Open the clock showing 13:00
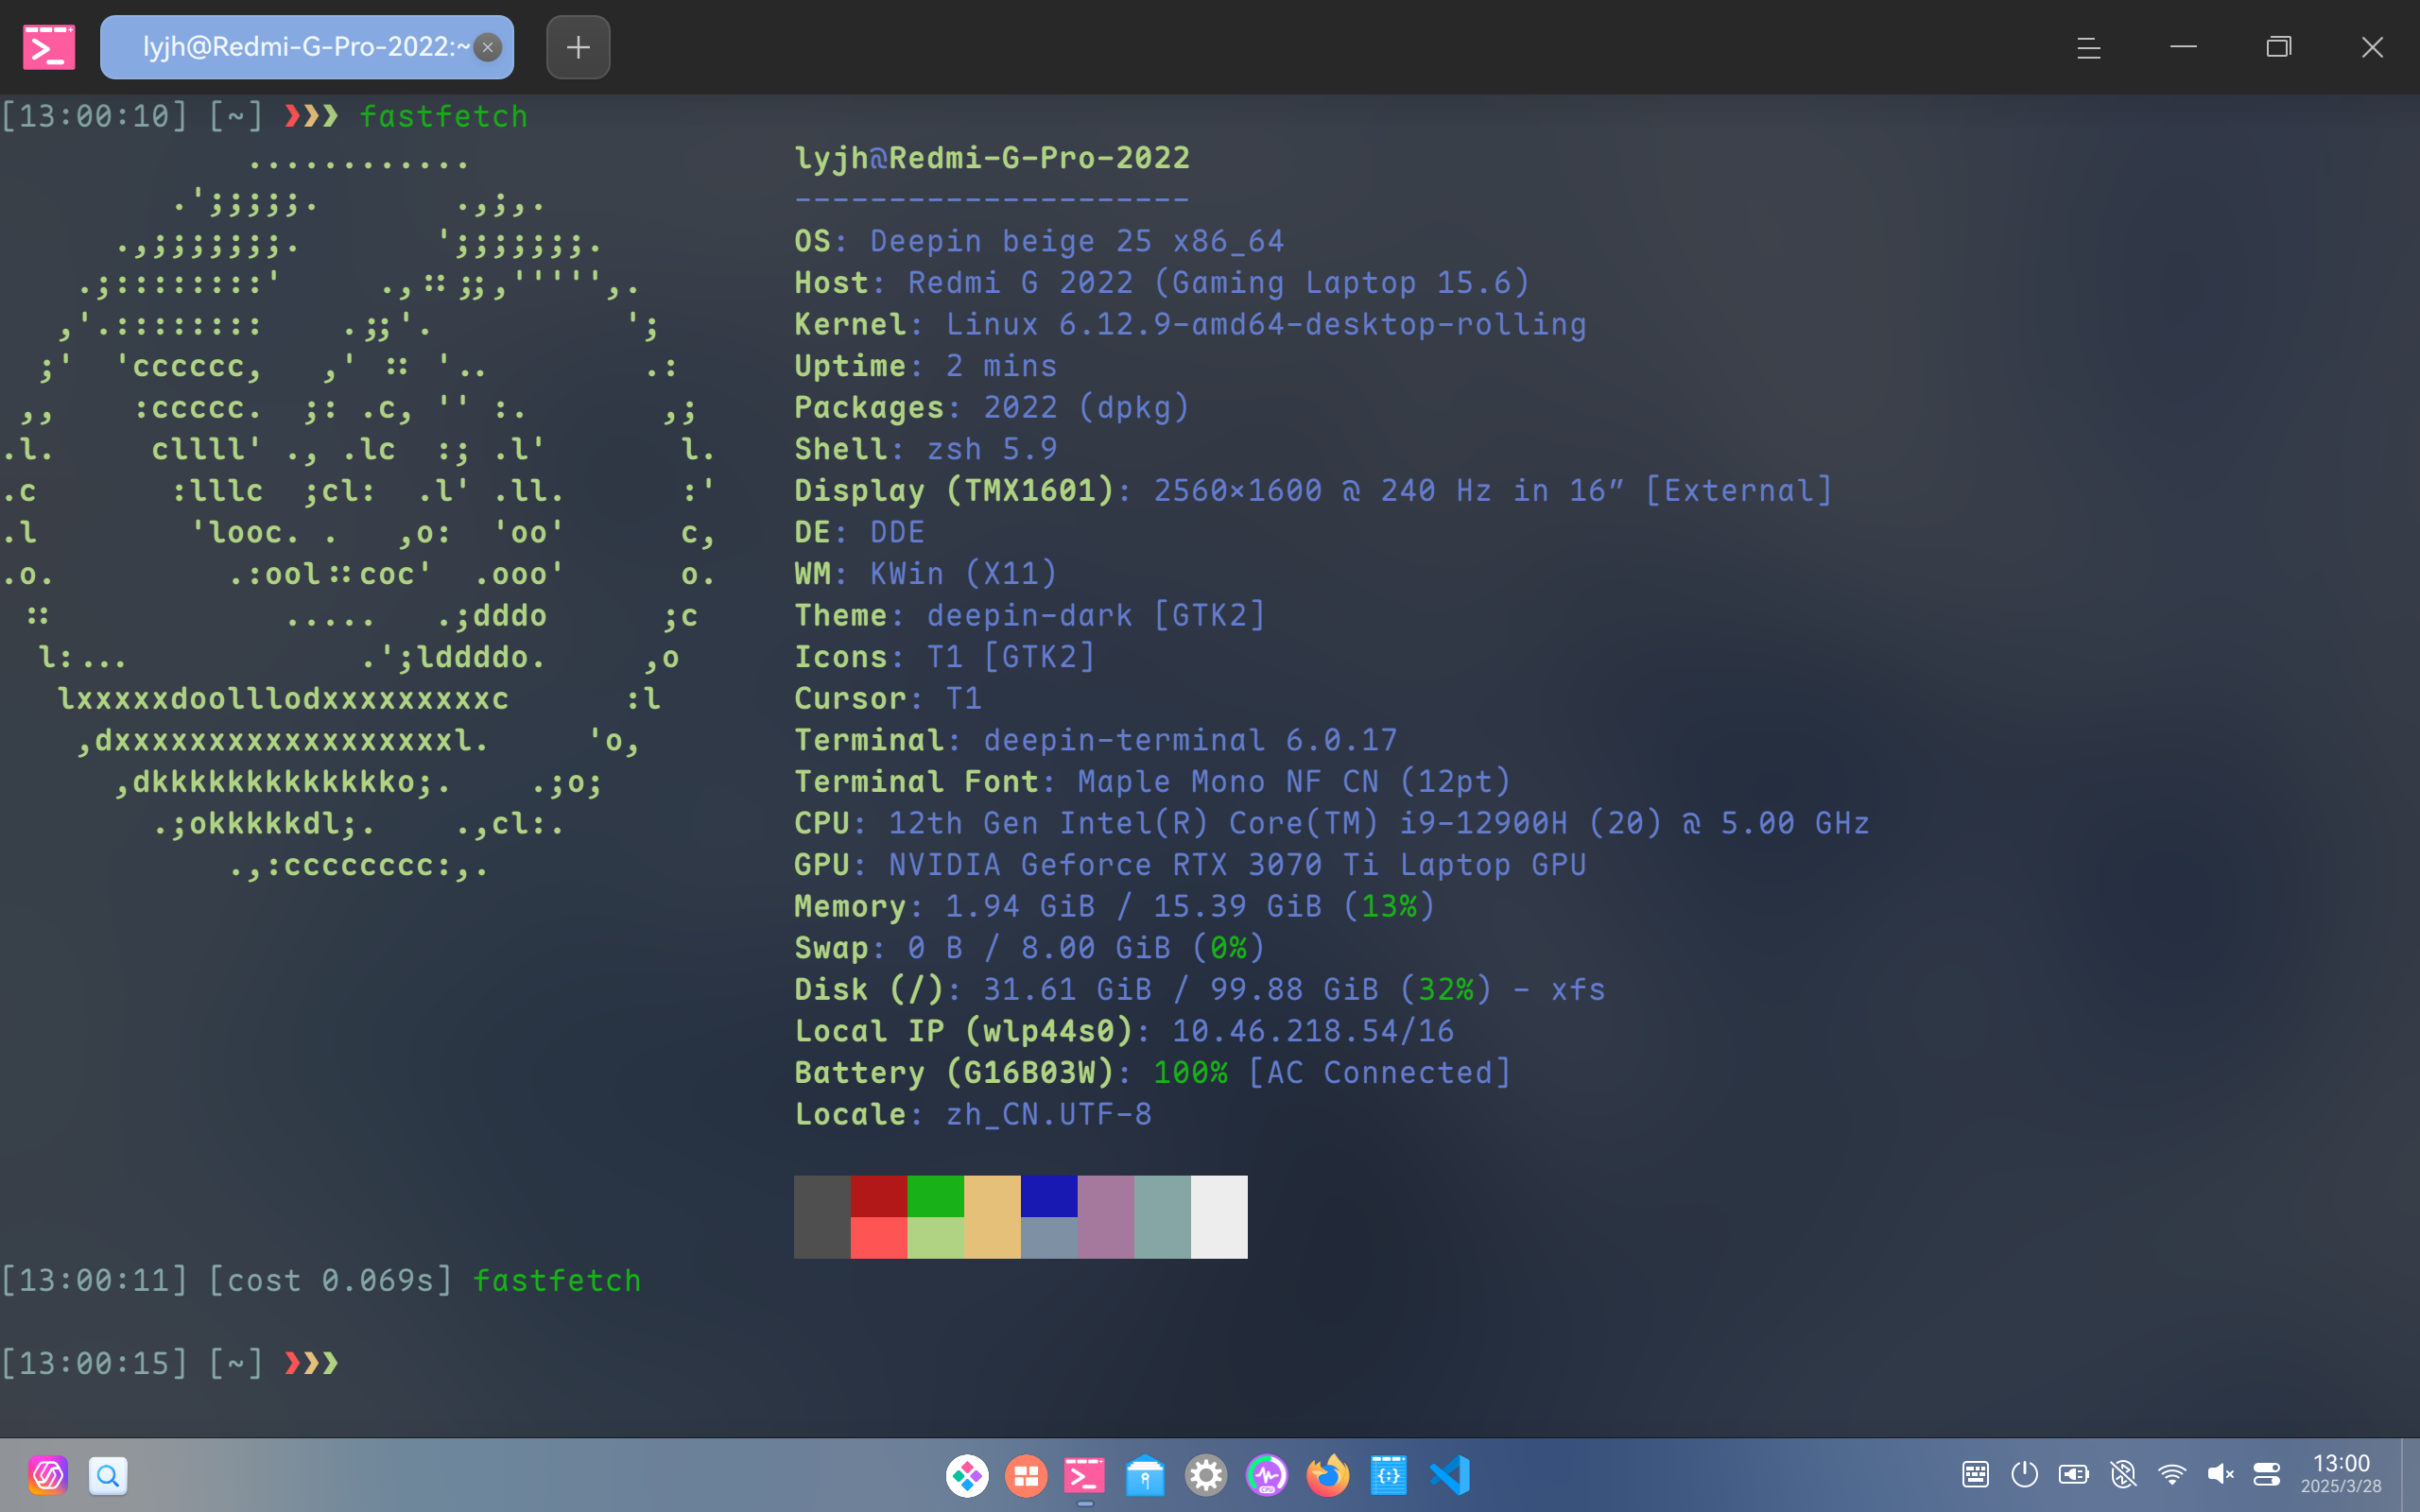The height and width of the screenshot is (1512, 2420). [2341, 1473]
